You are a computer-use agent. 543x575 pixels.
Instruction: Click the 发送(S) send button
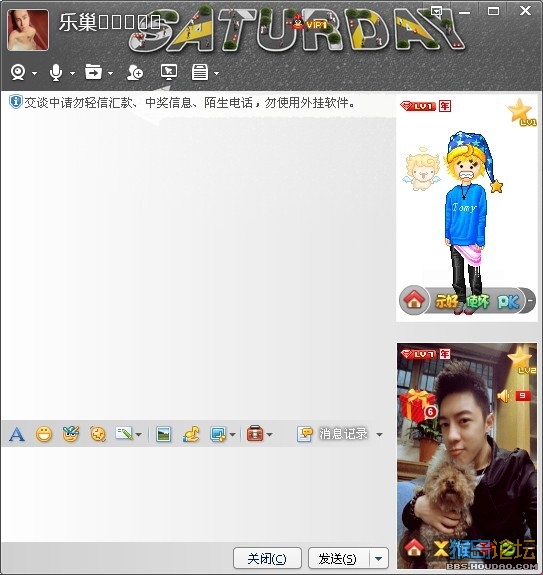coord(339,558)
